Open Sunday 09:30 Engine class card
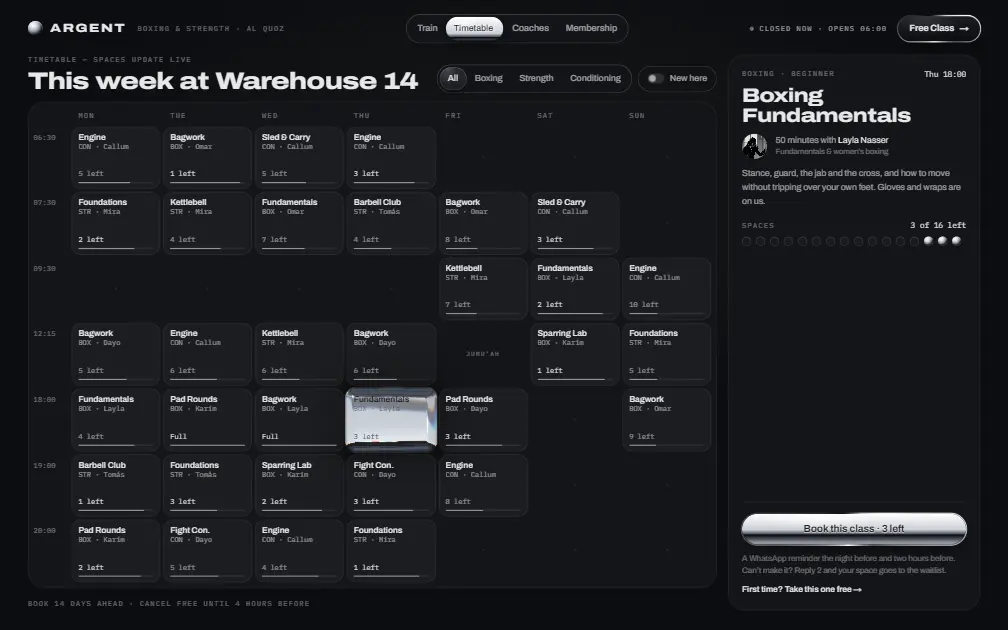The width and height of the screenshot is (1008, 630). pos(667,288)
